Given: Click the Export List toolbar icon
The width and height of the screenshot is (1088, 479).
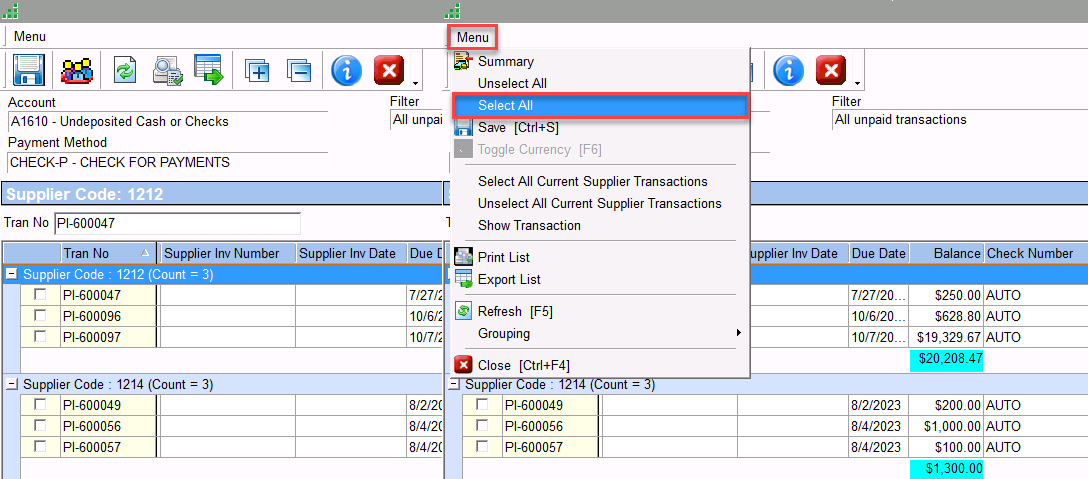Looking at the screenshot, I should point(208,71).
